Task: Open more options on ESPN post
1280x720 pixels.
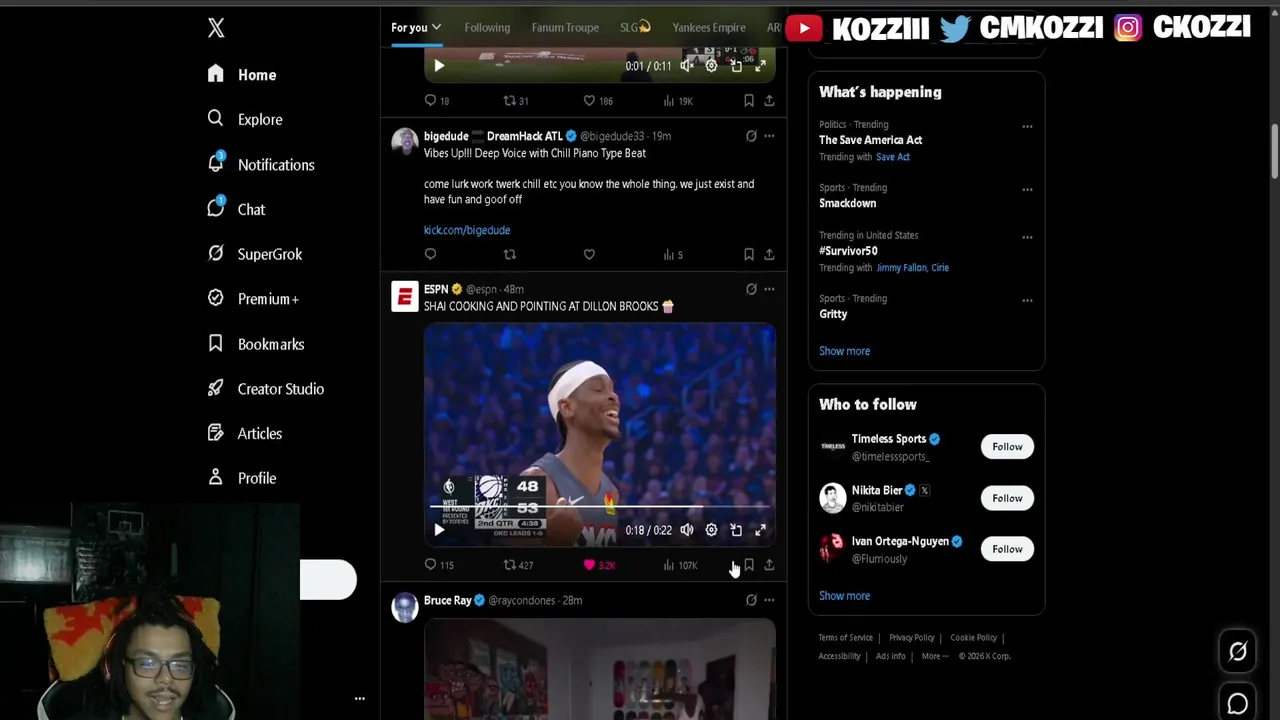Action: coord(769,289)
